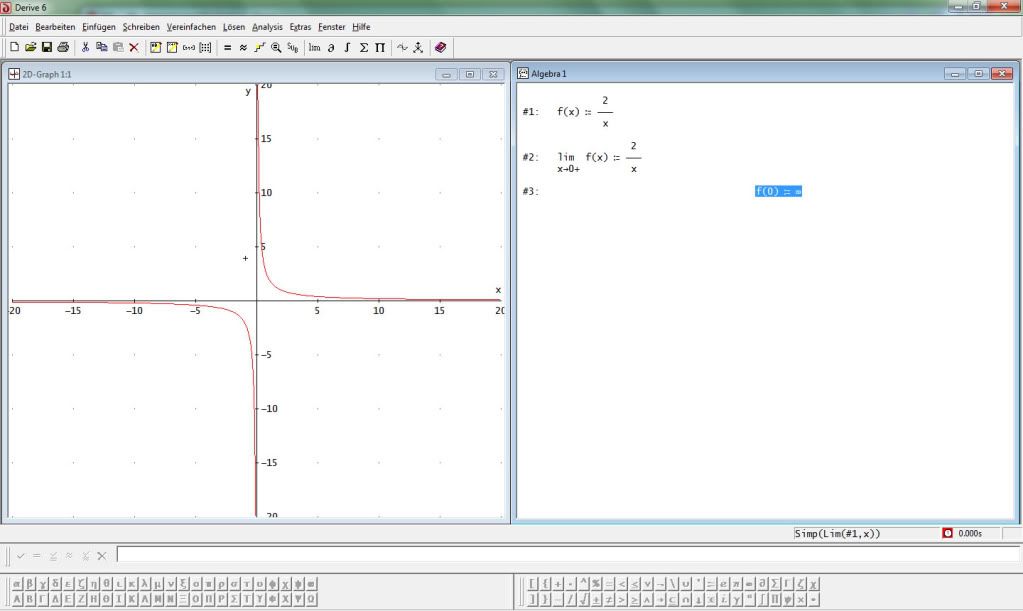
Task: Open the Schreiben menu
Action: tap(141, 27)
